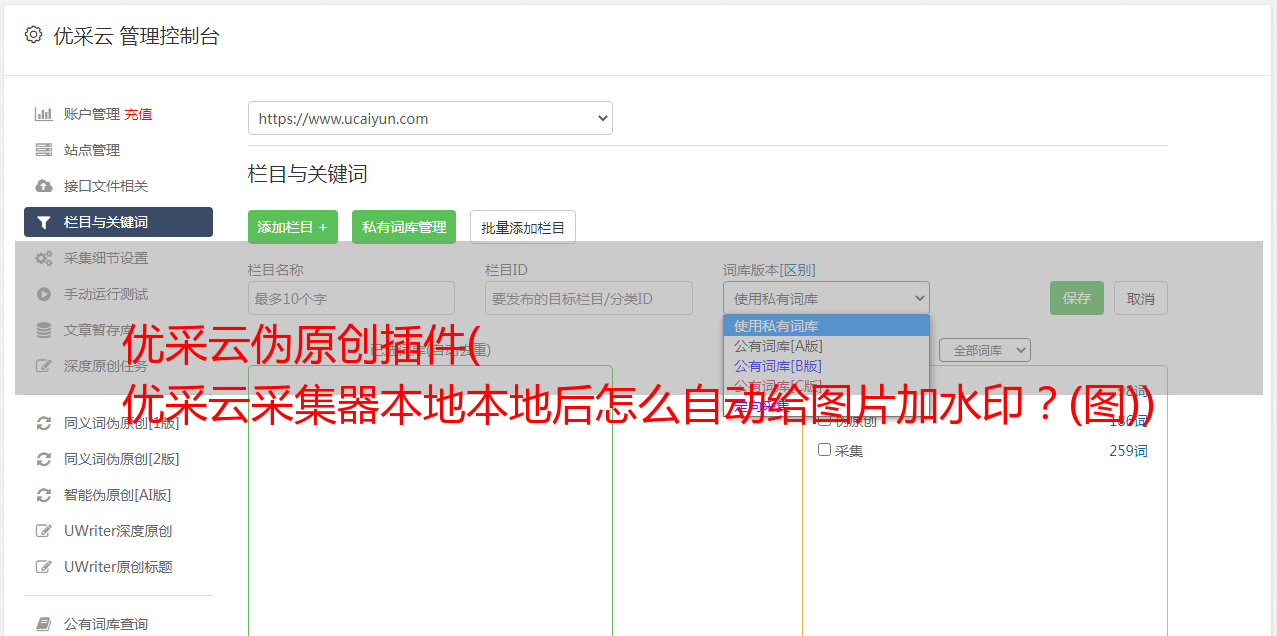
Task: Choose 公有词库[B版] in the open list
Action: tap(826, 365)
